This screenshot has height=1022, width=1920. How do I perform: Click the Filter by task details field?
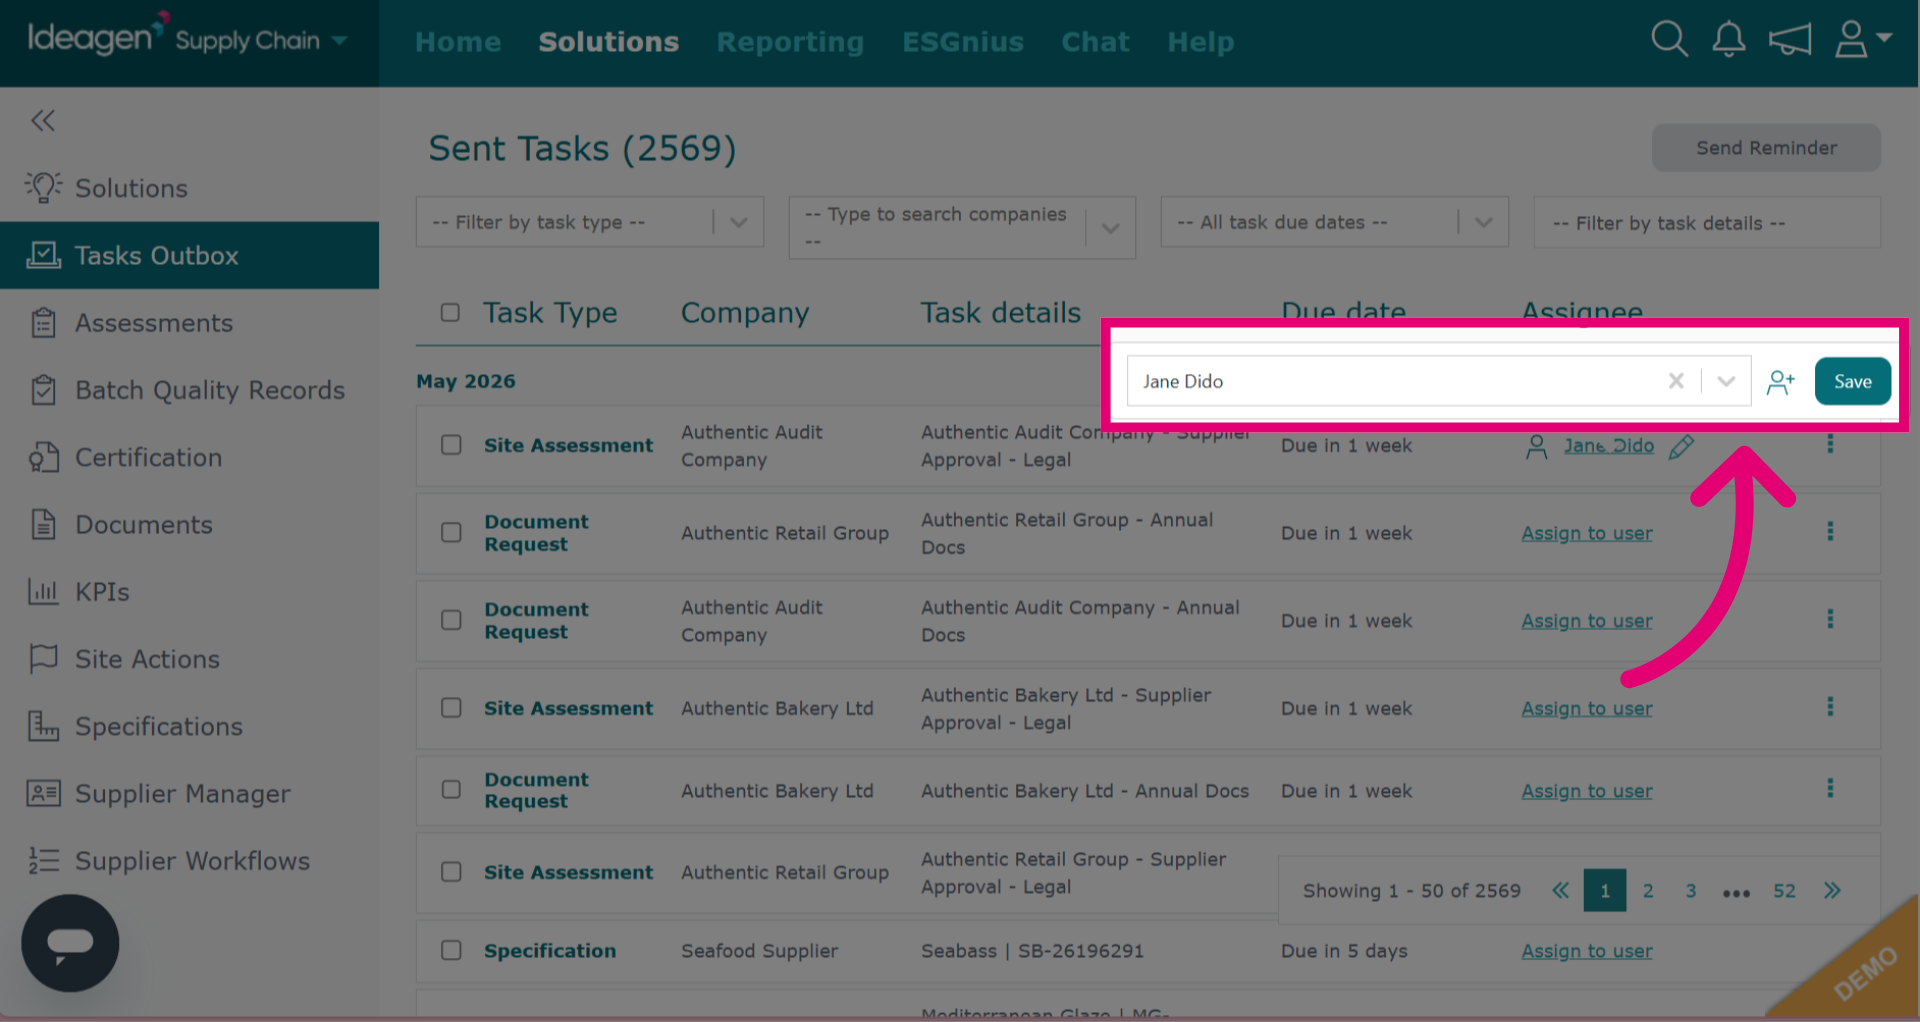(x=1707, y=222)
